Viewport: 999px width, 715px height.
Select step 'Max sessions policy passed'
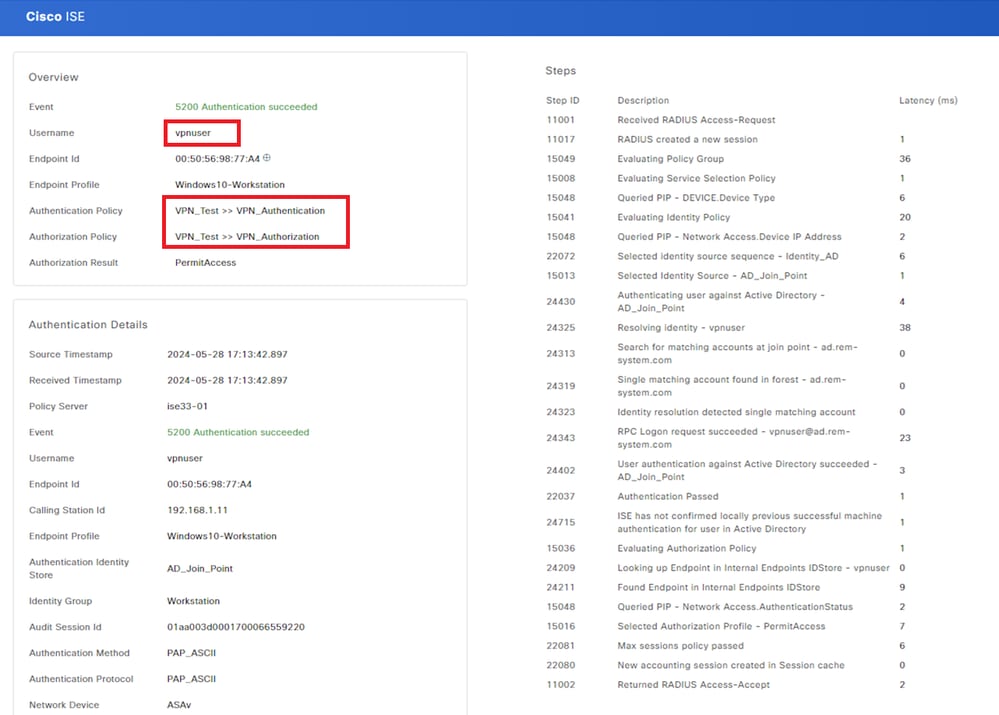click(680, 646)
